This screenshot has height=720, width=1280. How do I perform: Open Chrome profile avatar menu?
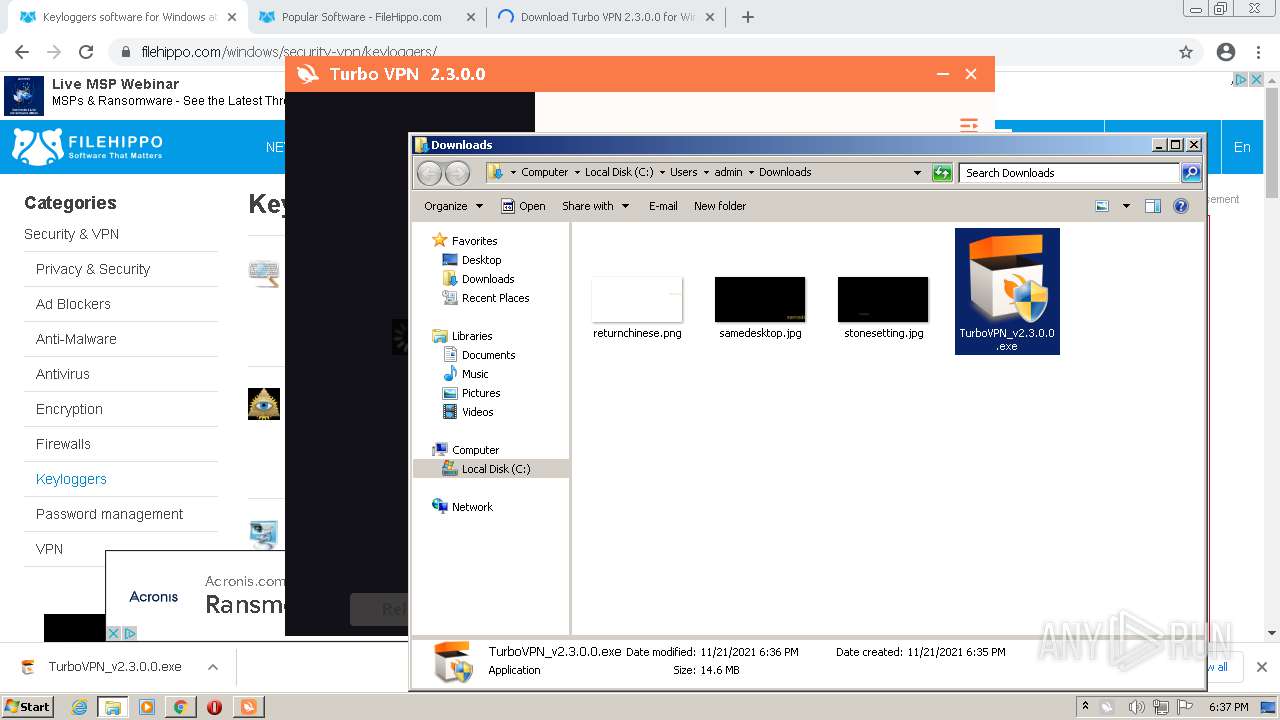(x=1226, y=52)
